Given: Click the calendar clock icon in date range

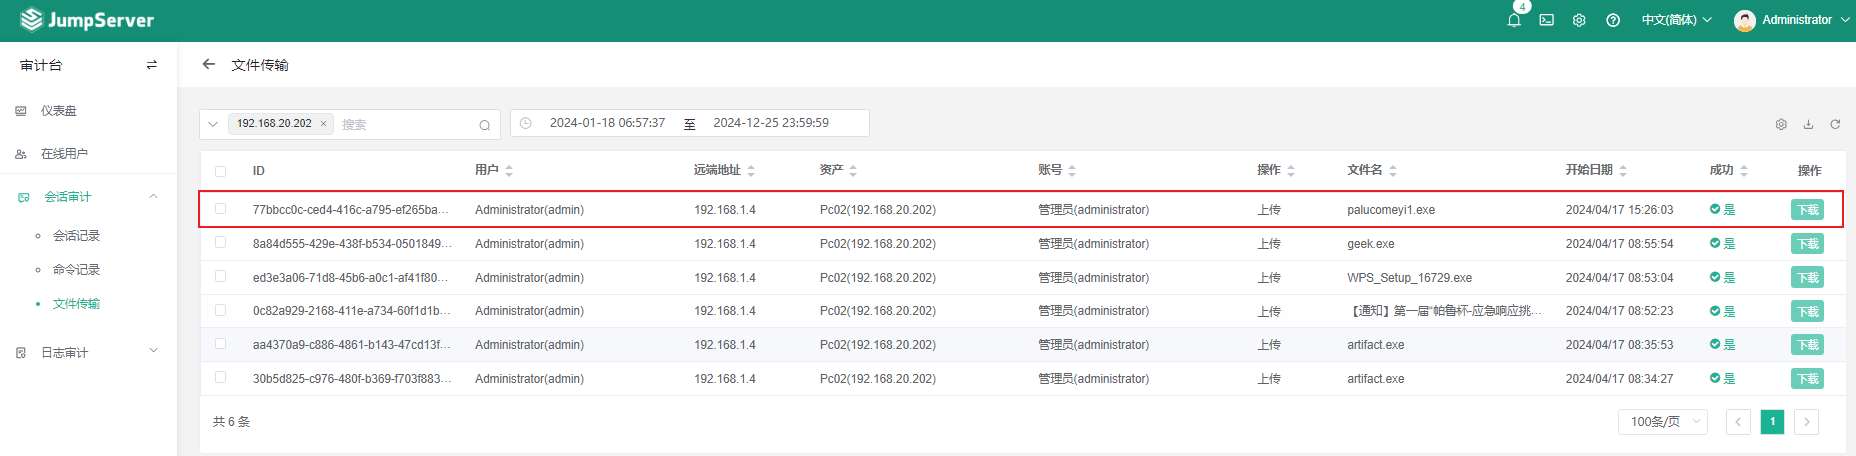Looking at the screenshot, I should [x=525, y=123].
